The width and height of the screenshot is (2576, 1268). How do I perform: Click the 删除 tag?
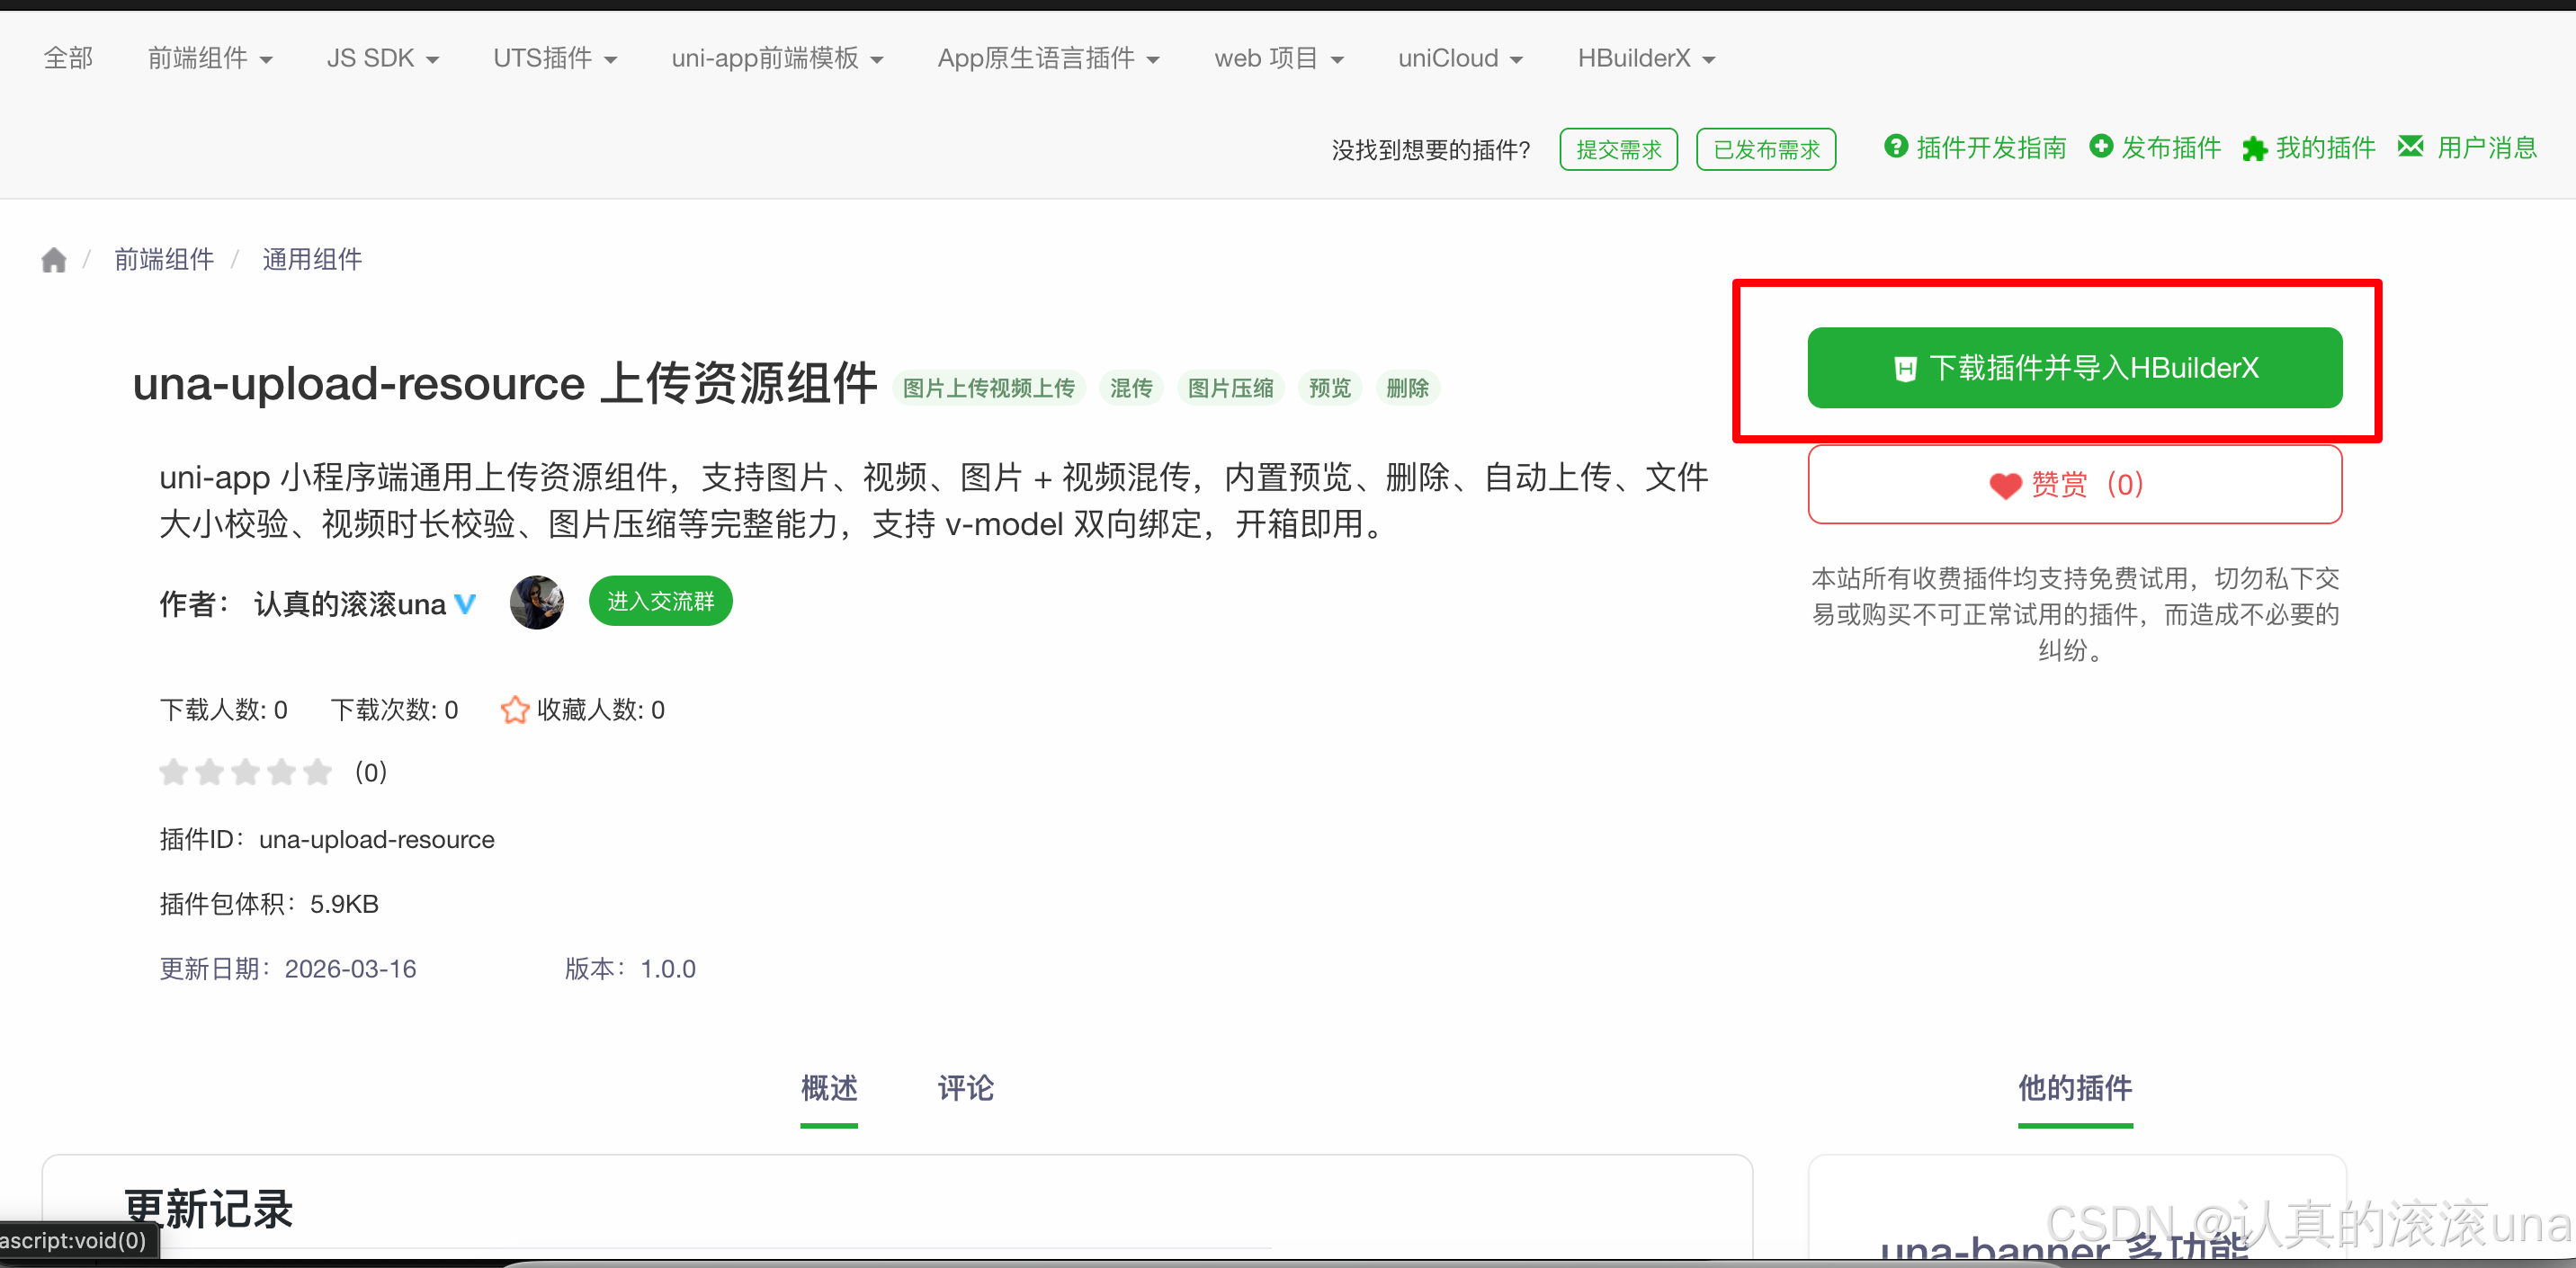(x=1407, y=388)
